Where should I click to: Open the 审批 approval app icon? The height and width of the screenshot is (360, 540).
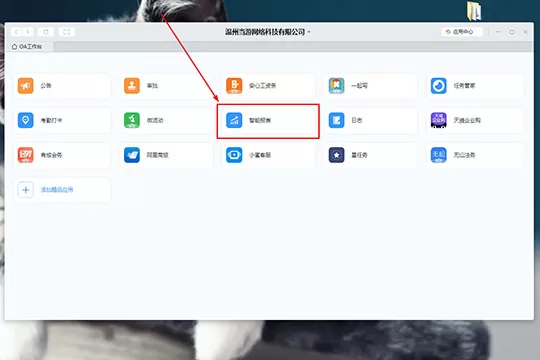tap(132, 86)
